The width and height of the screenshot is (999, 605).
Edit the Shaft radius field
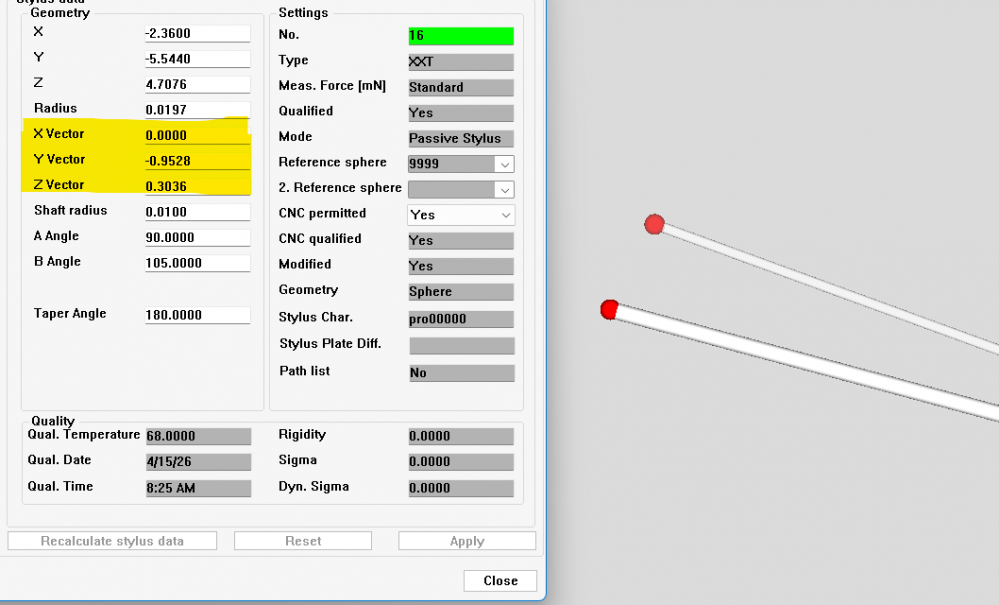tap(197, 212)
